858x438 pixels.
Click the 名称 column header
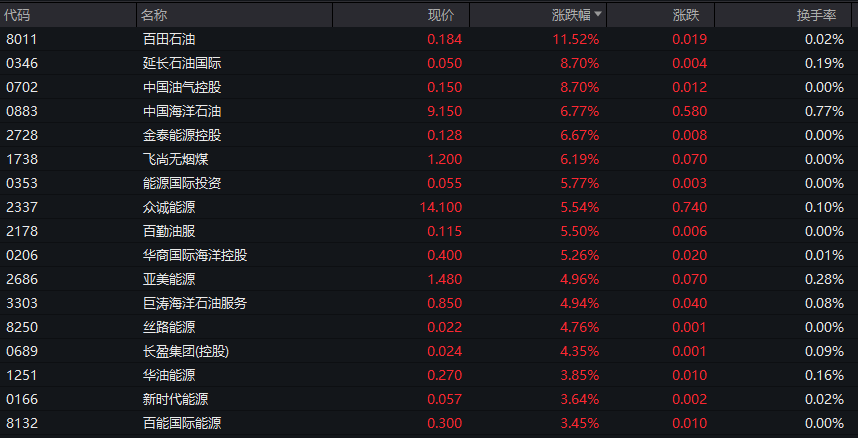click(x=154, y=15)
